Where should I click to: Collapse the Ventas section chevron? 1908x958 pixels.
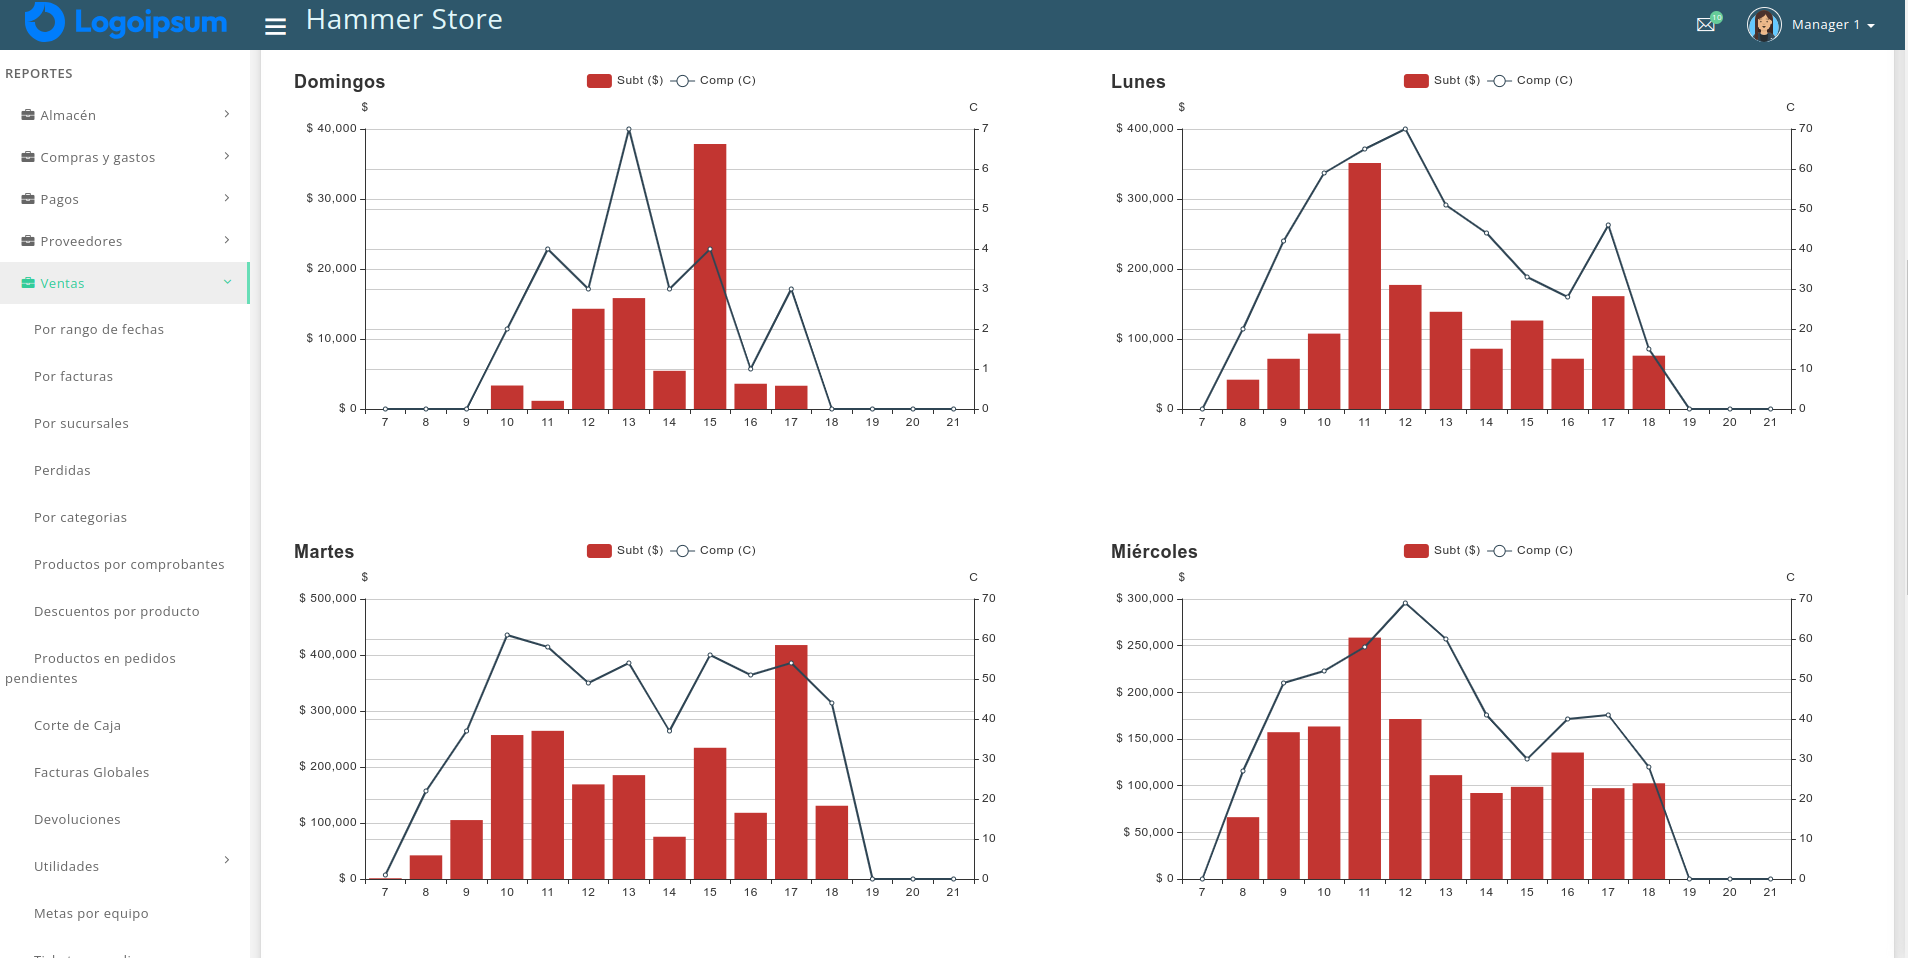point(227,282)
